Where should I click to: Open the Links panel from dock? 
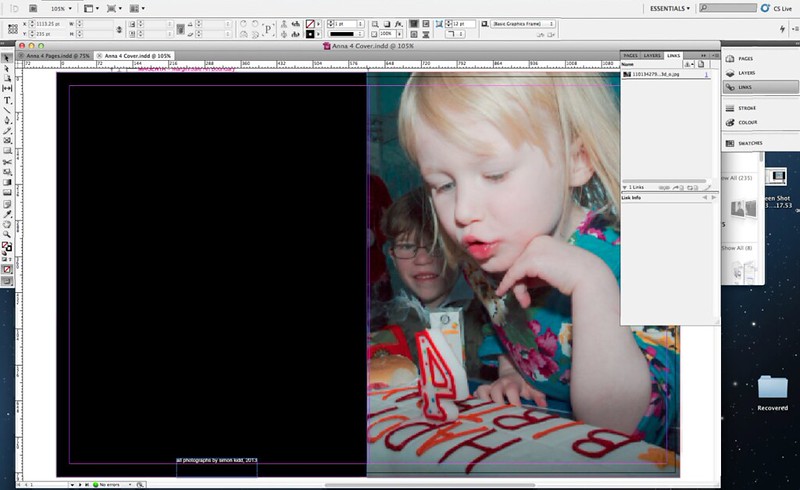761,87
